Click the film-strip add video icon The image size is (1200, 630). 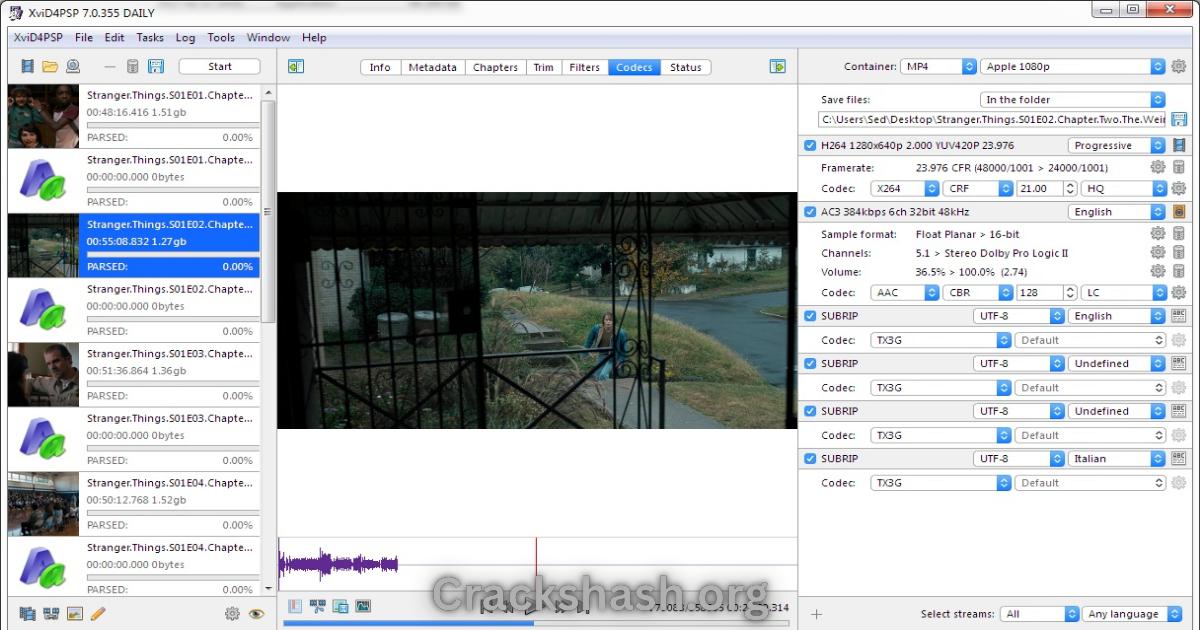(28, 67)
